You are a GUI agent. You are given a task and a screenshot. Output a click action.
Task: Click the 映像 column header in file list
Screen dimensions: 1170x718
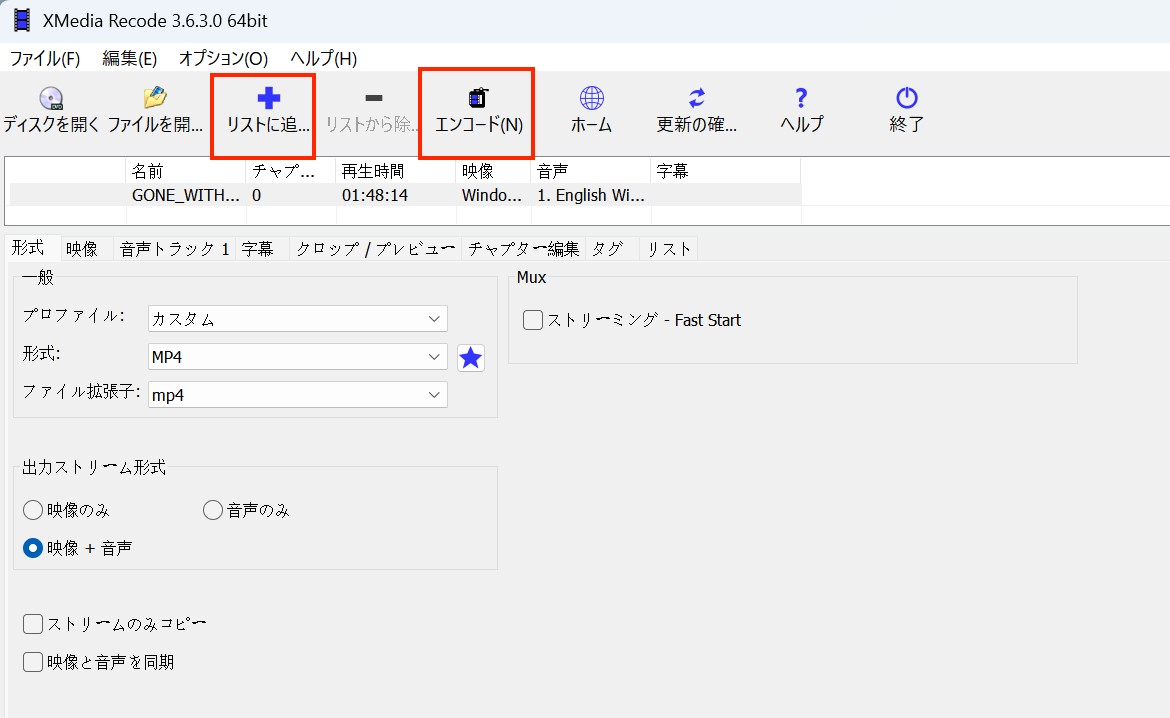click(493, 171)
